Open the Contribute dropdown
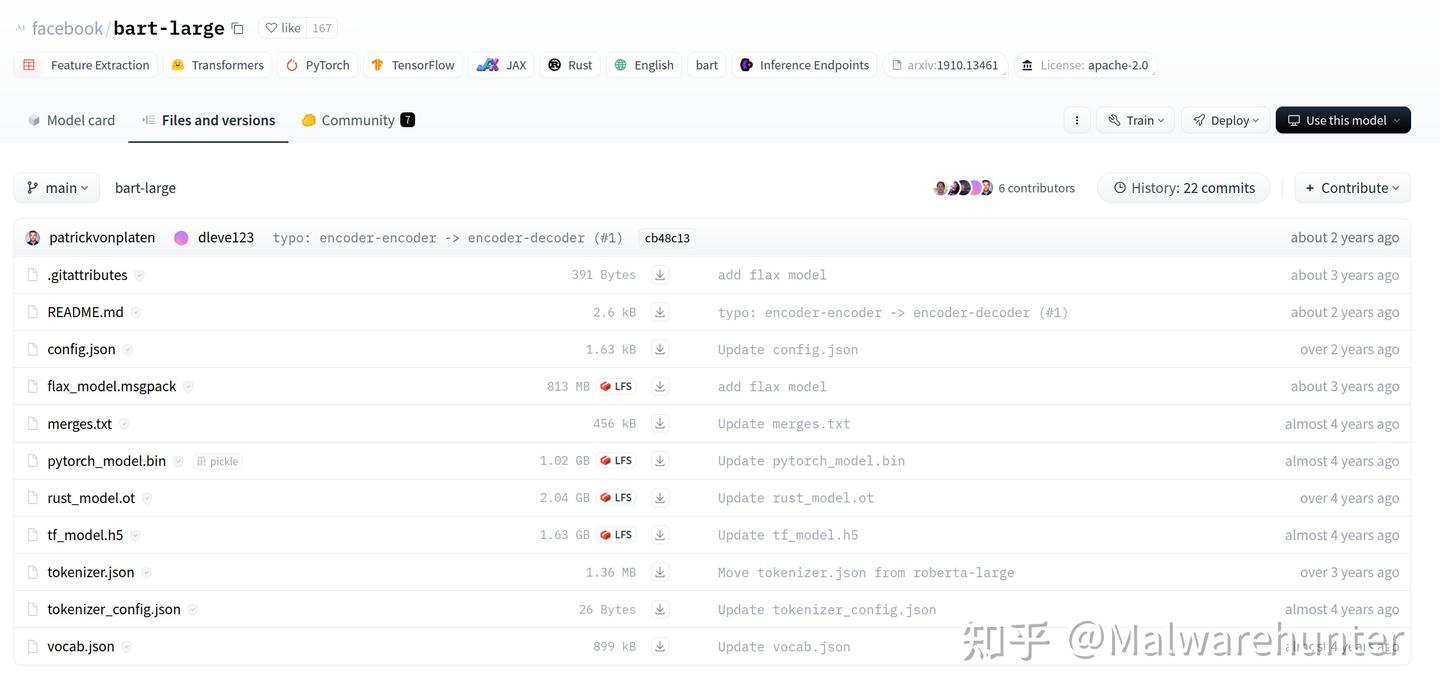Viewport: 1440px width, 699px height. pyautogui.click(x=1353, y=188)
